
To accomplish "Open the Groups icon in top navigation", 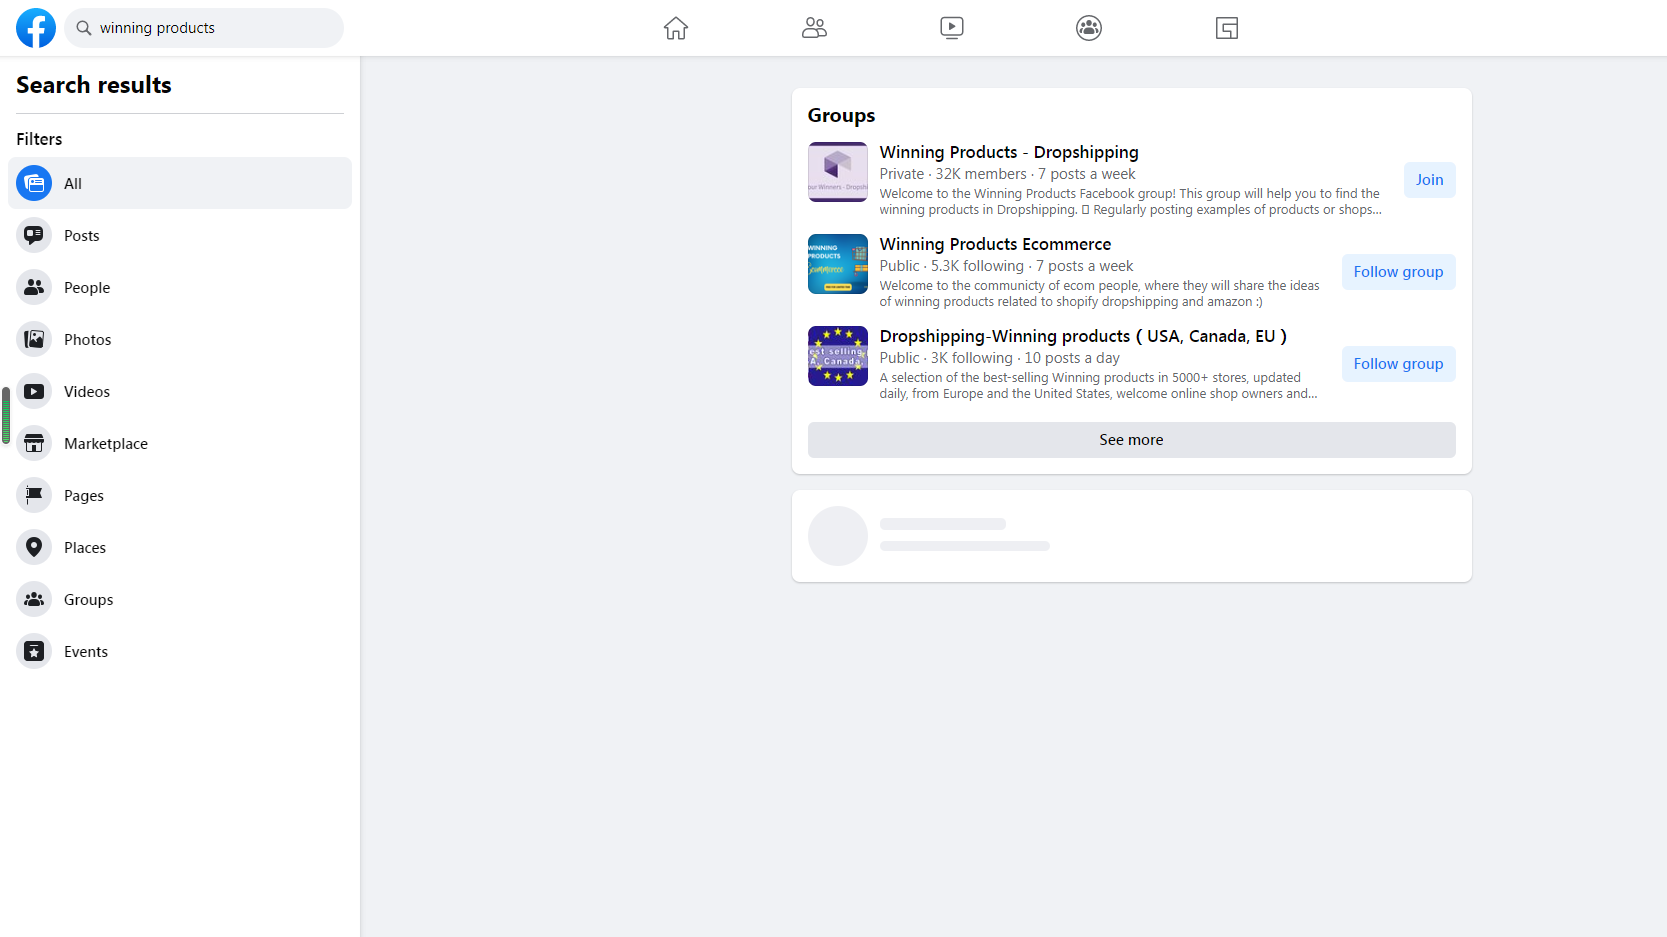I will [x=1089, y=28].
